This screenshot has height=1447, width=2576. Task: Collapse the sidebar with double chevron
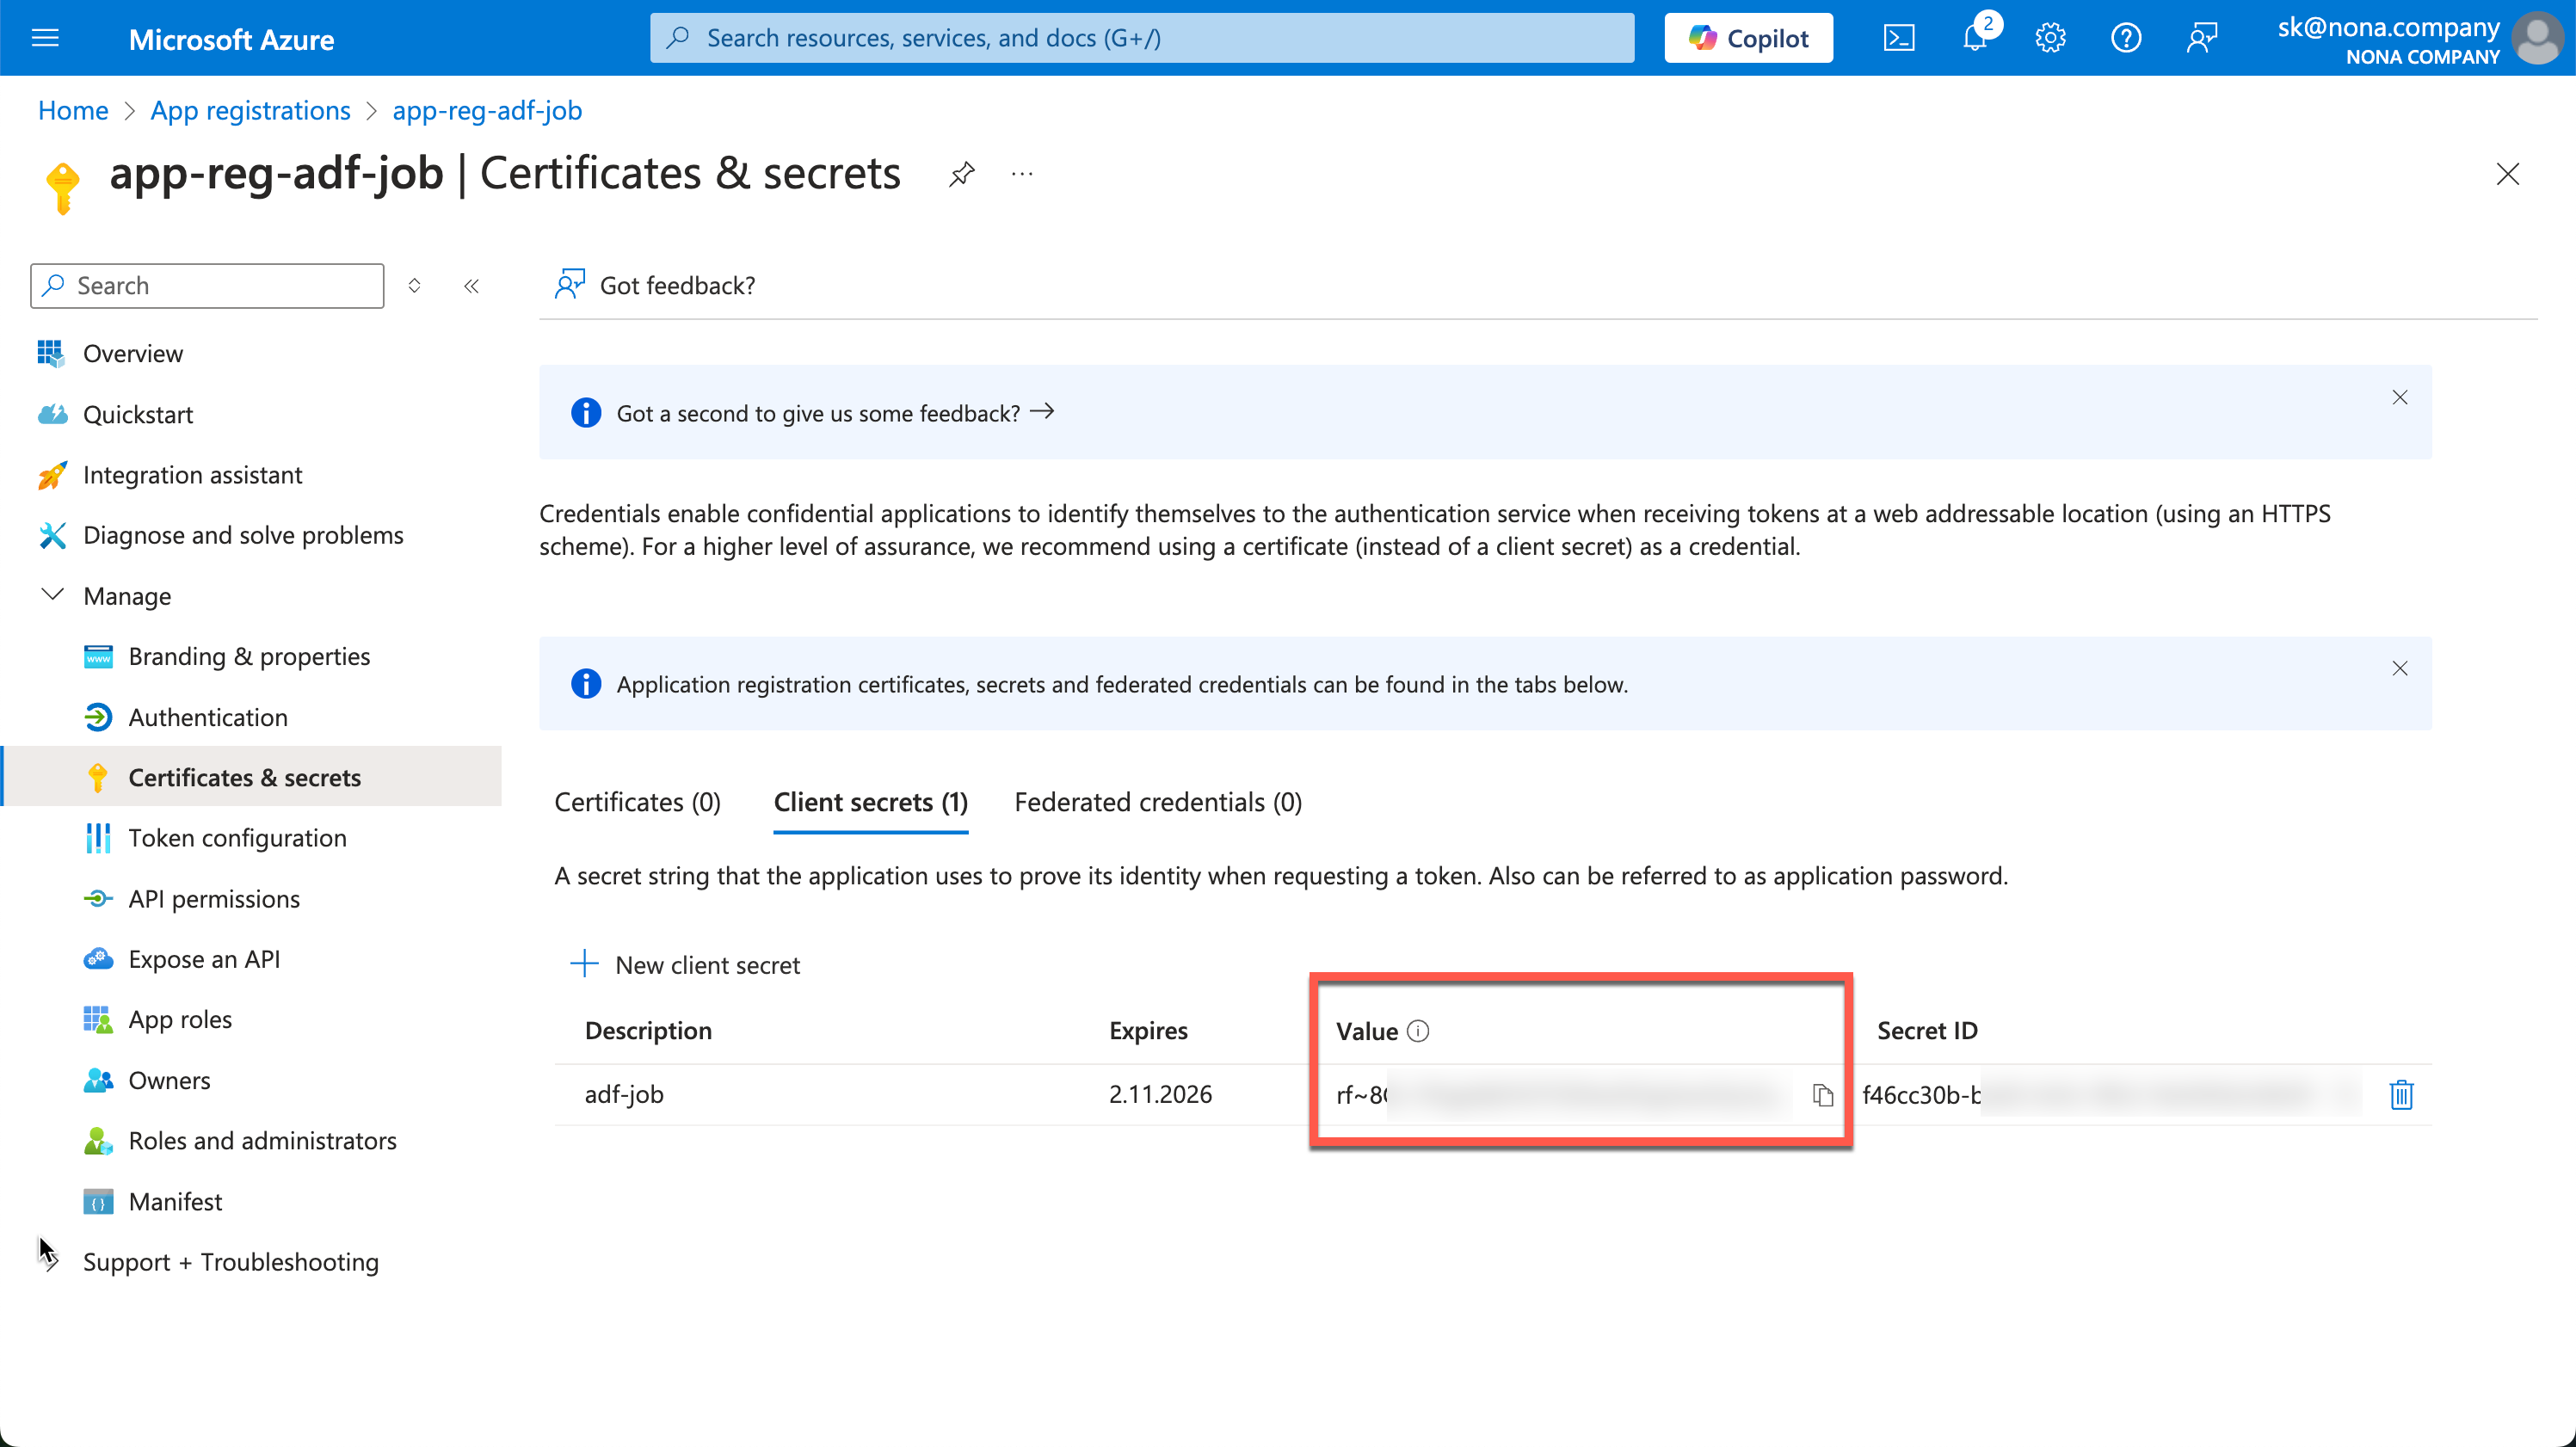(471, 286)
